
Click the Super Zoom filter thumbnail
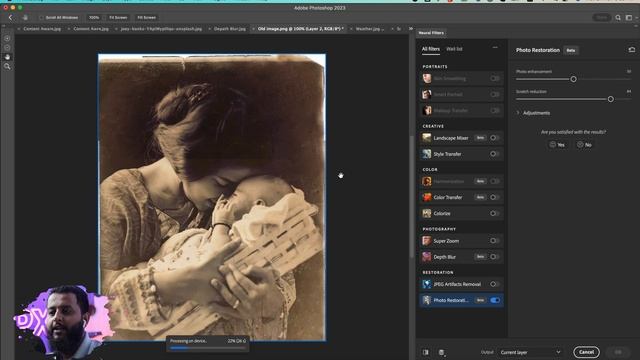[427, 241]
